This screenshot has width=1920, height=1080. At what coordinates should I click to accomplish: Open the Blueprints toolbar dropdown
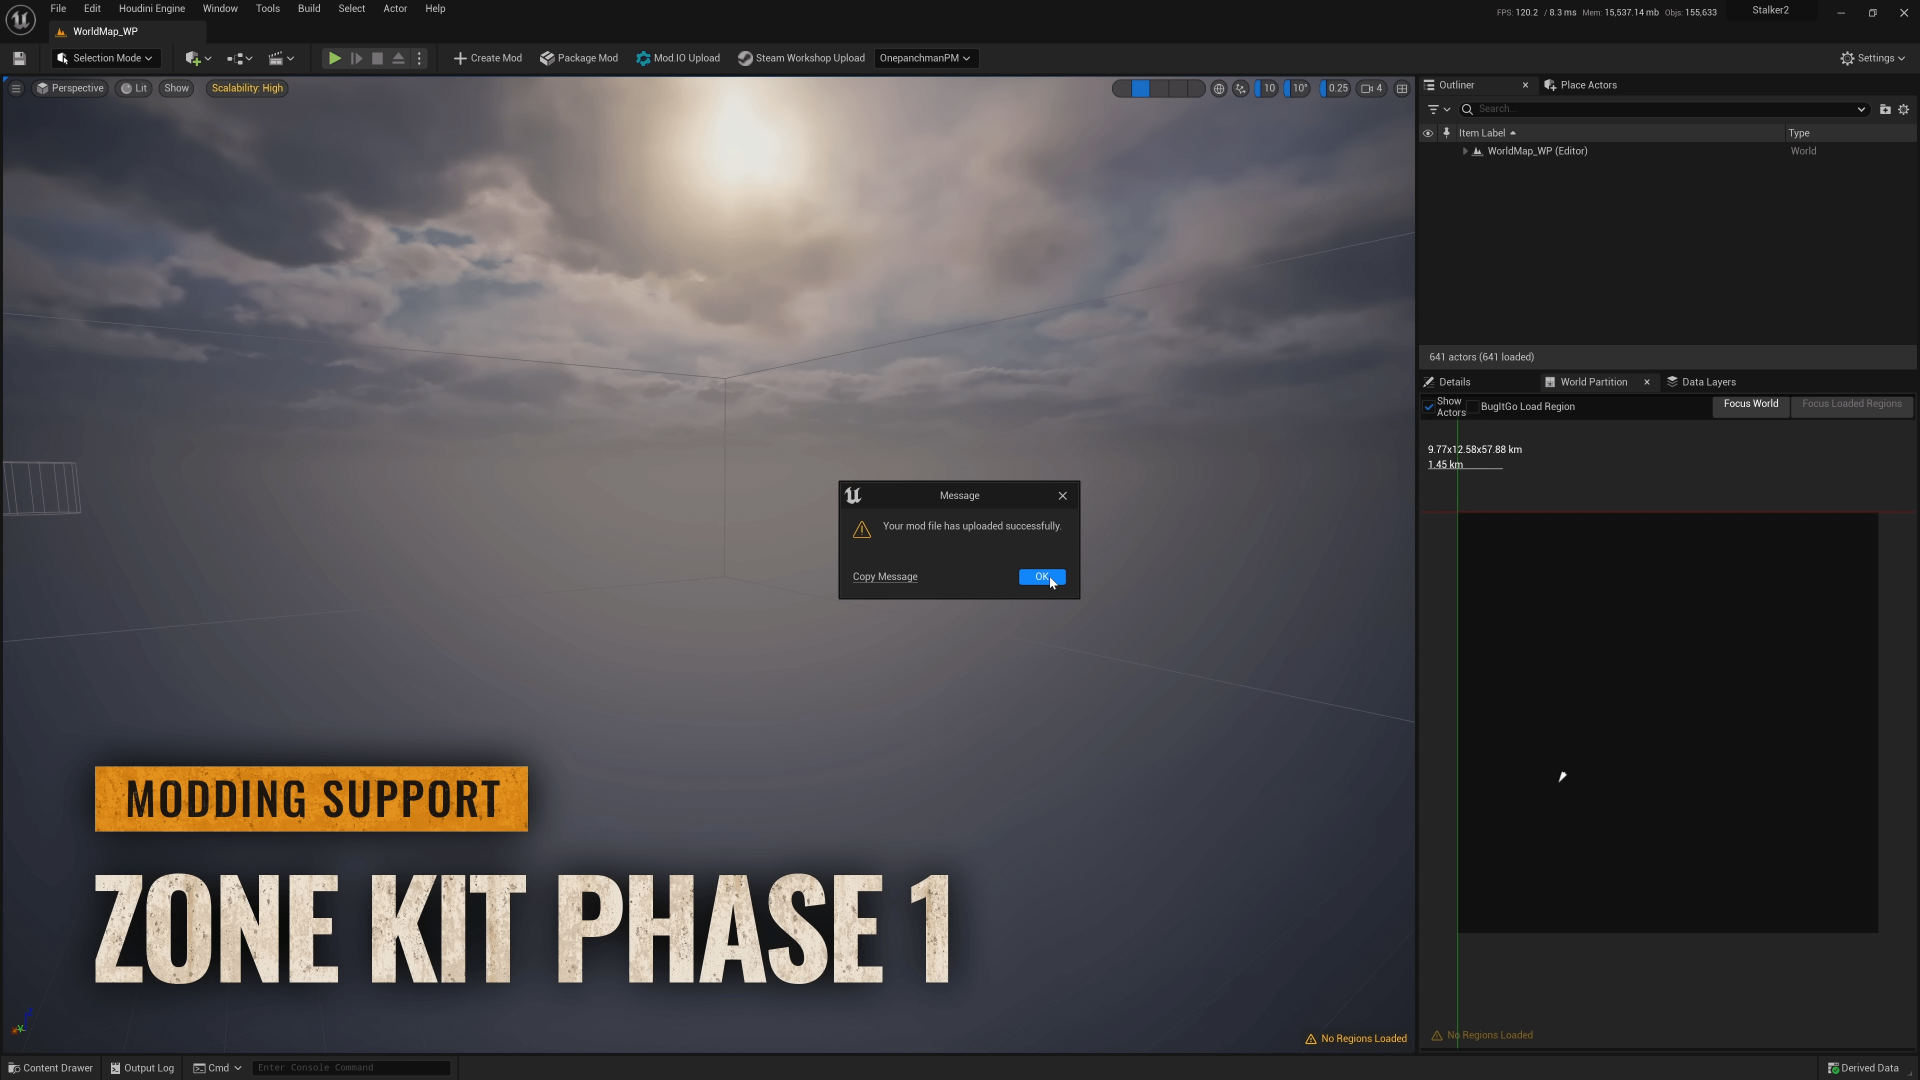(x=239, y=58)
